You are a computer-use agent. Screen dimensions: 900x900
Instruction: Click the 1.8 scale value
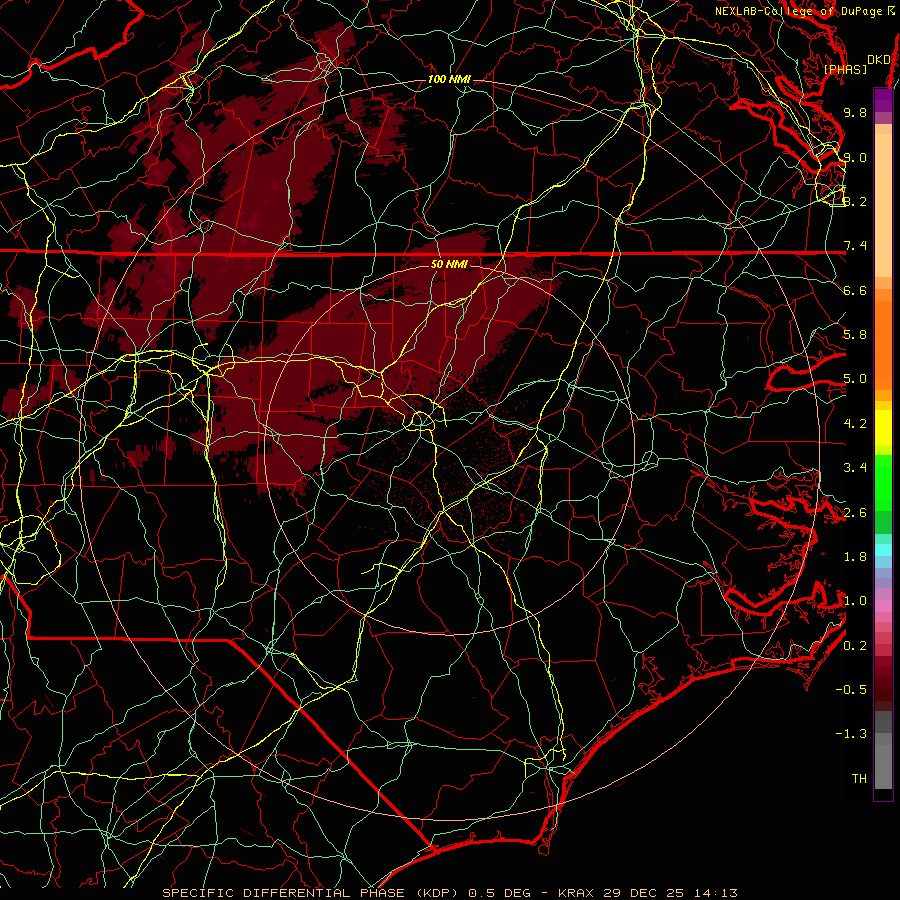pyautogui.click(x=855, y=557)
